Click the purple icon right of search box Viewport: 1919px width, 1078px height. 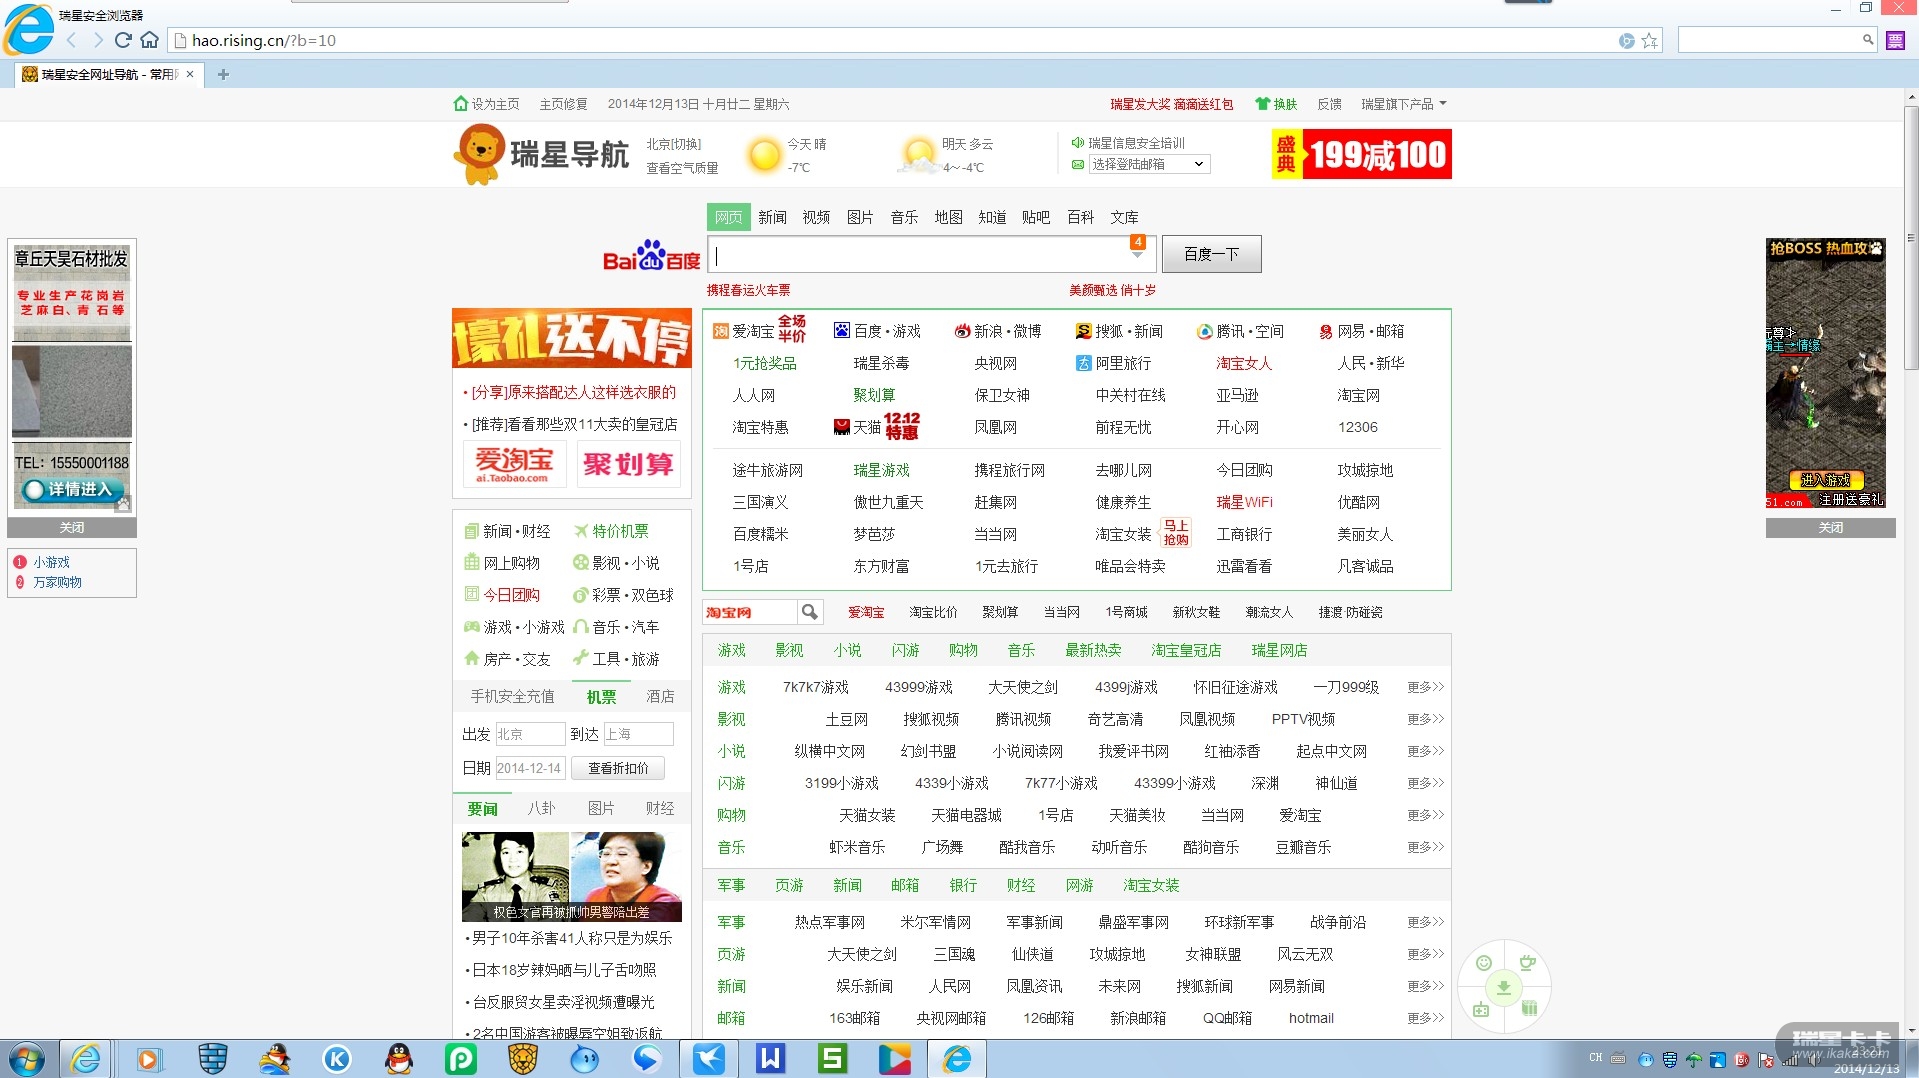pyautogui.click(x=1895, y=40)
